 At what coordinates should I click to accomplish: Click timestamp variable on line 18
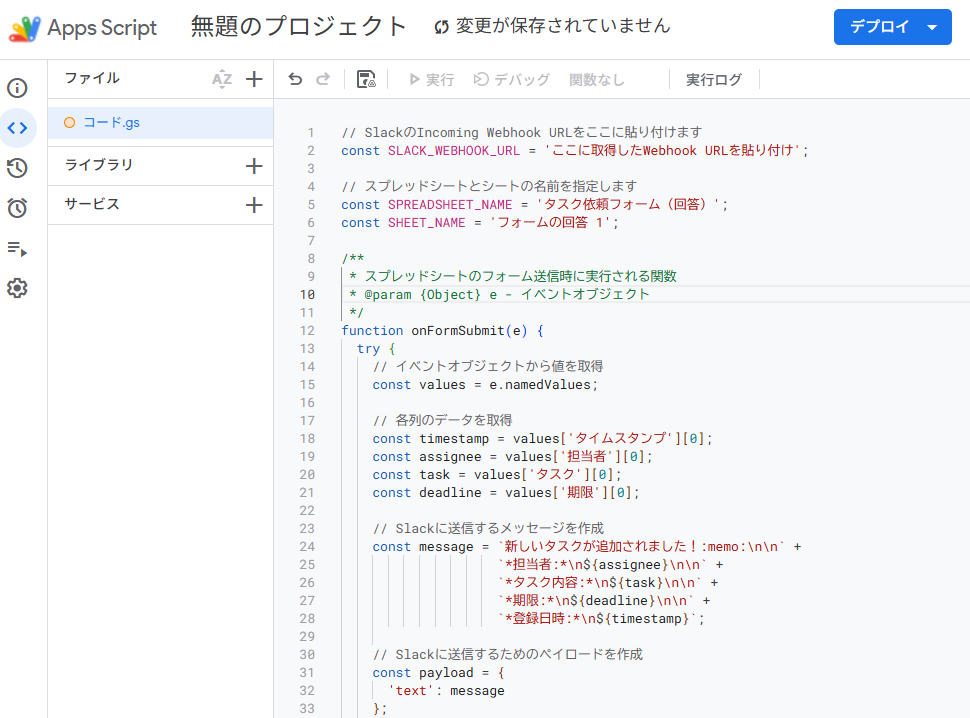453,438
